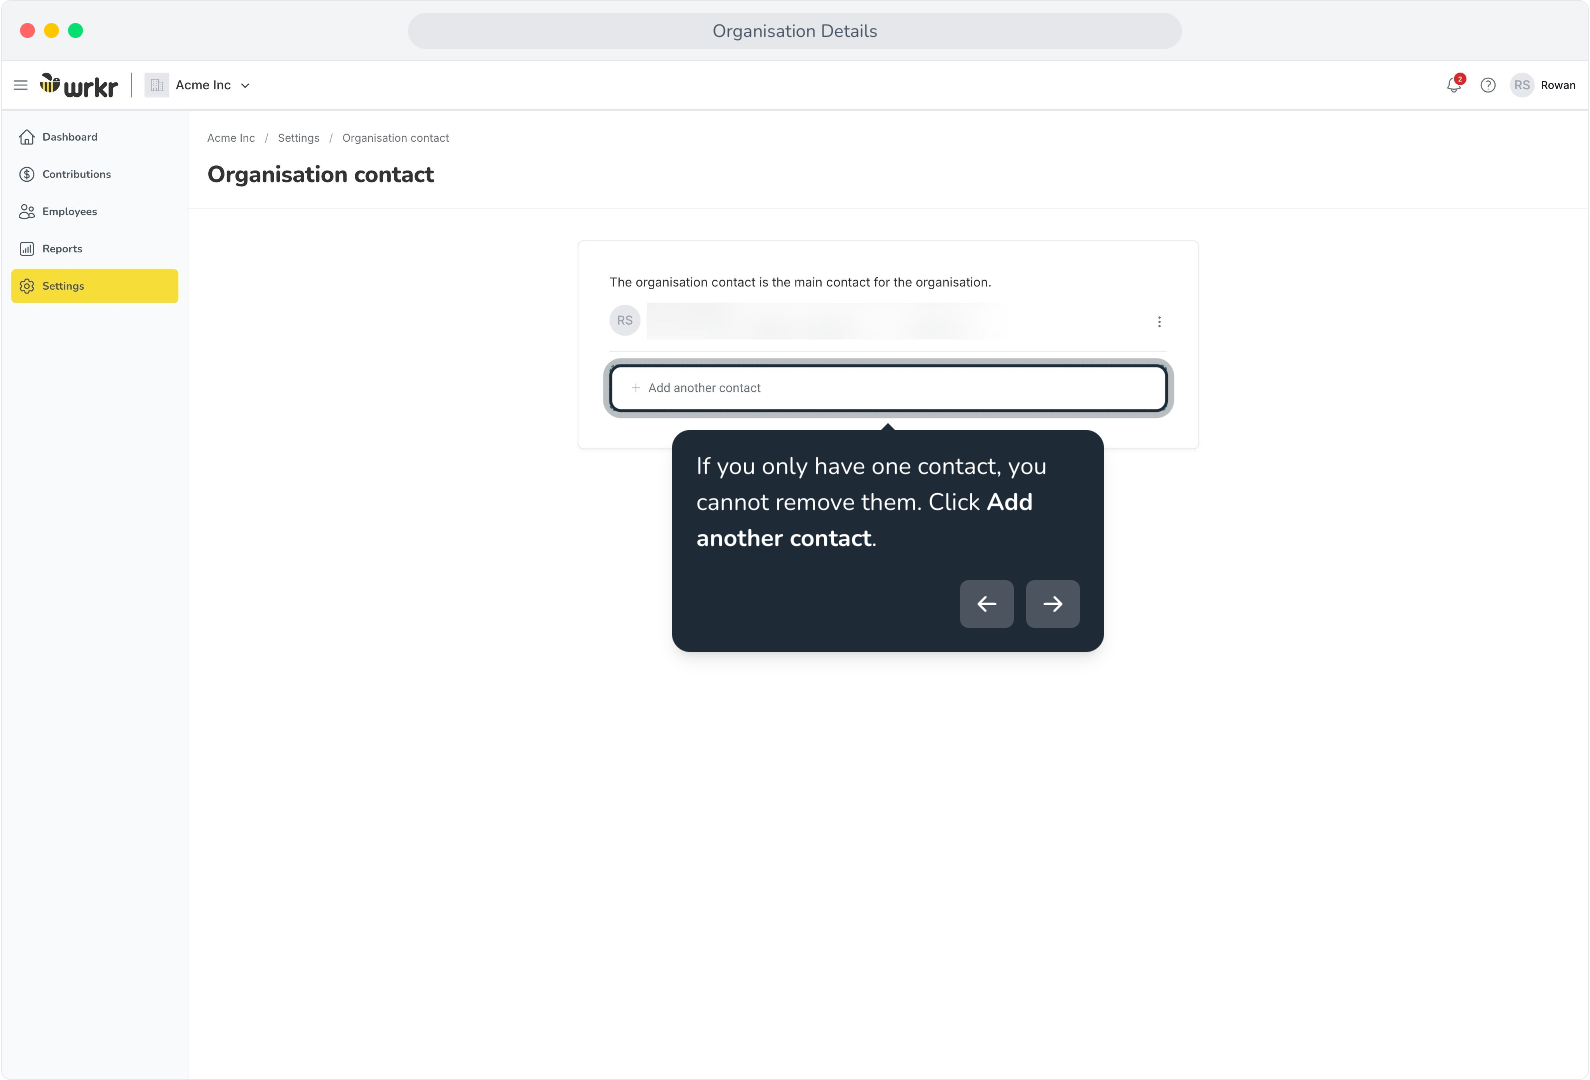Viewport: 1590px width, 1080px height.
Task: Open the help question mark icon
Action: (1488, 85)
